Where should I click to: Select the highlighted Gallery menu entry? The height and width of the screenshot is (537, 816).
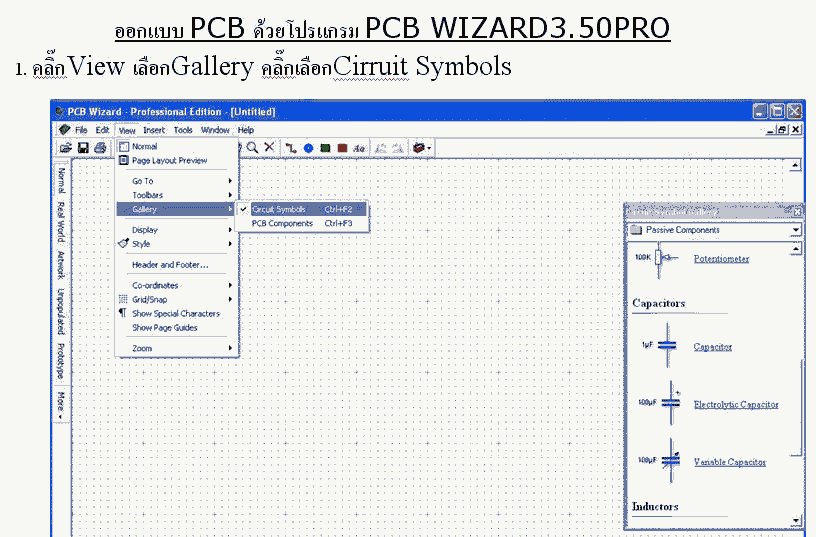[177, 209]
